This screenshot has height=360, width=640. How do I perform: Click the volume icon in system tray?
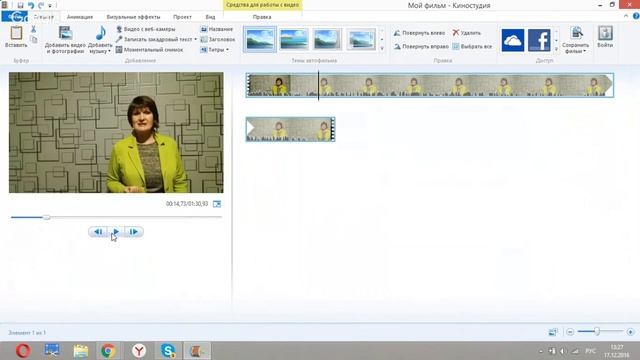coord(563,351)
